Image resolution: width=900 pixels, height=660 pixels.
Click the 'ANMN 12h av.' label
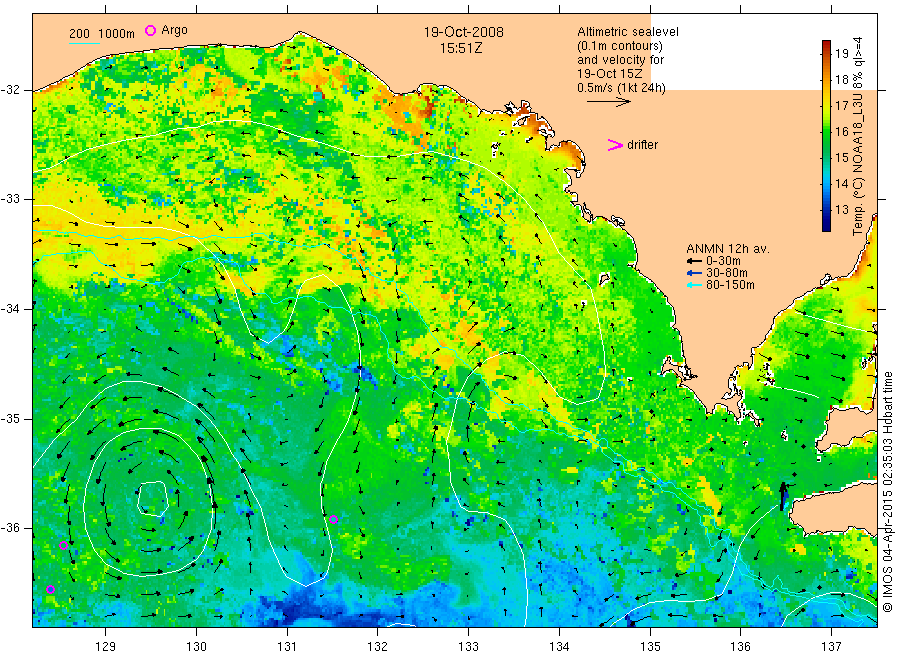point(728,249)
